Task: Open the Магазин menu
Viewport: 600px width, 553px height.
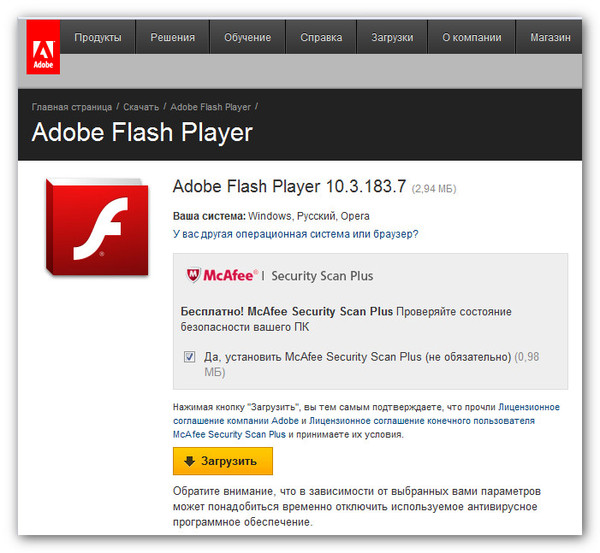Action: coord(550,37)
